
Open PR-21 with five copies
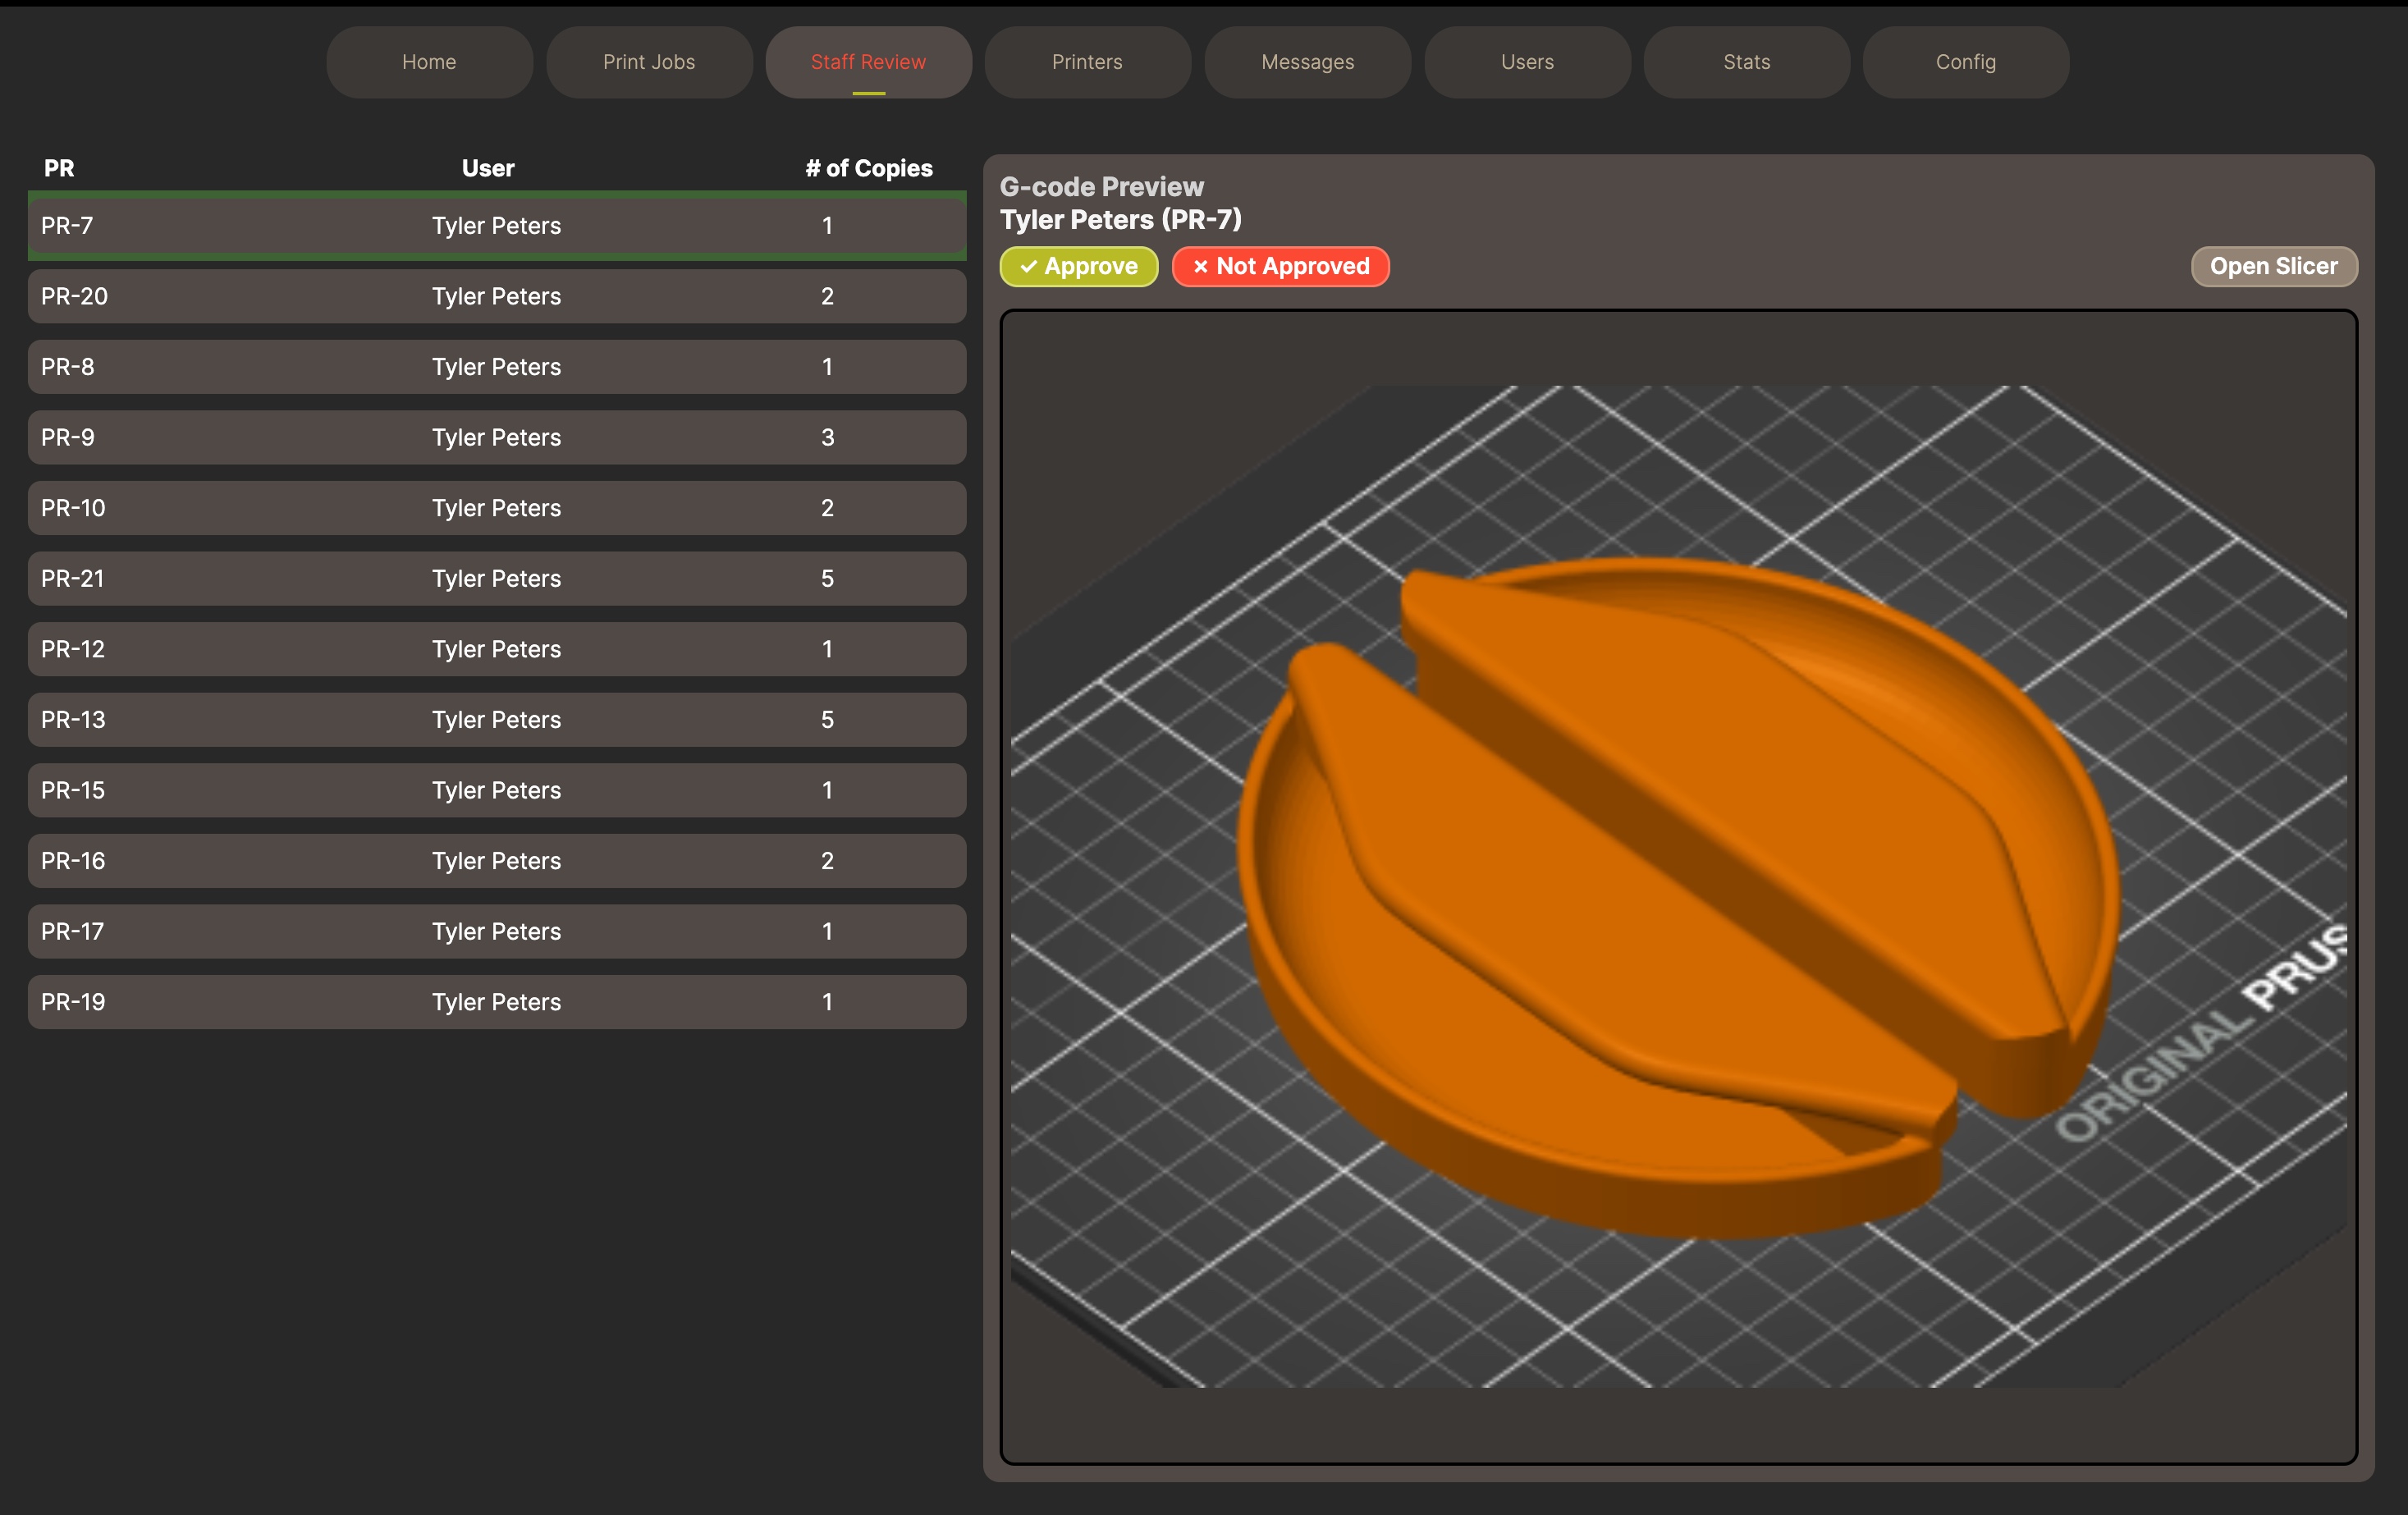[x=496, y=578]
